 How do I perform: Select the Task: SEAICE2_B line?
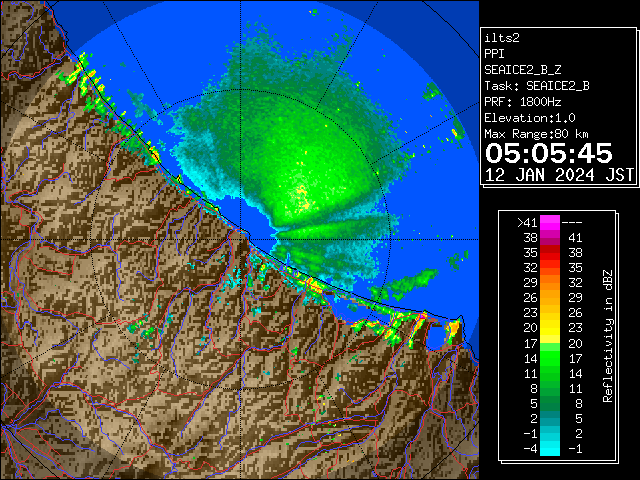pos(537,86)
